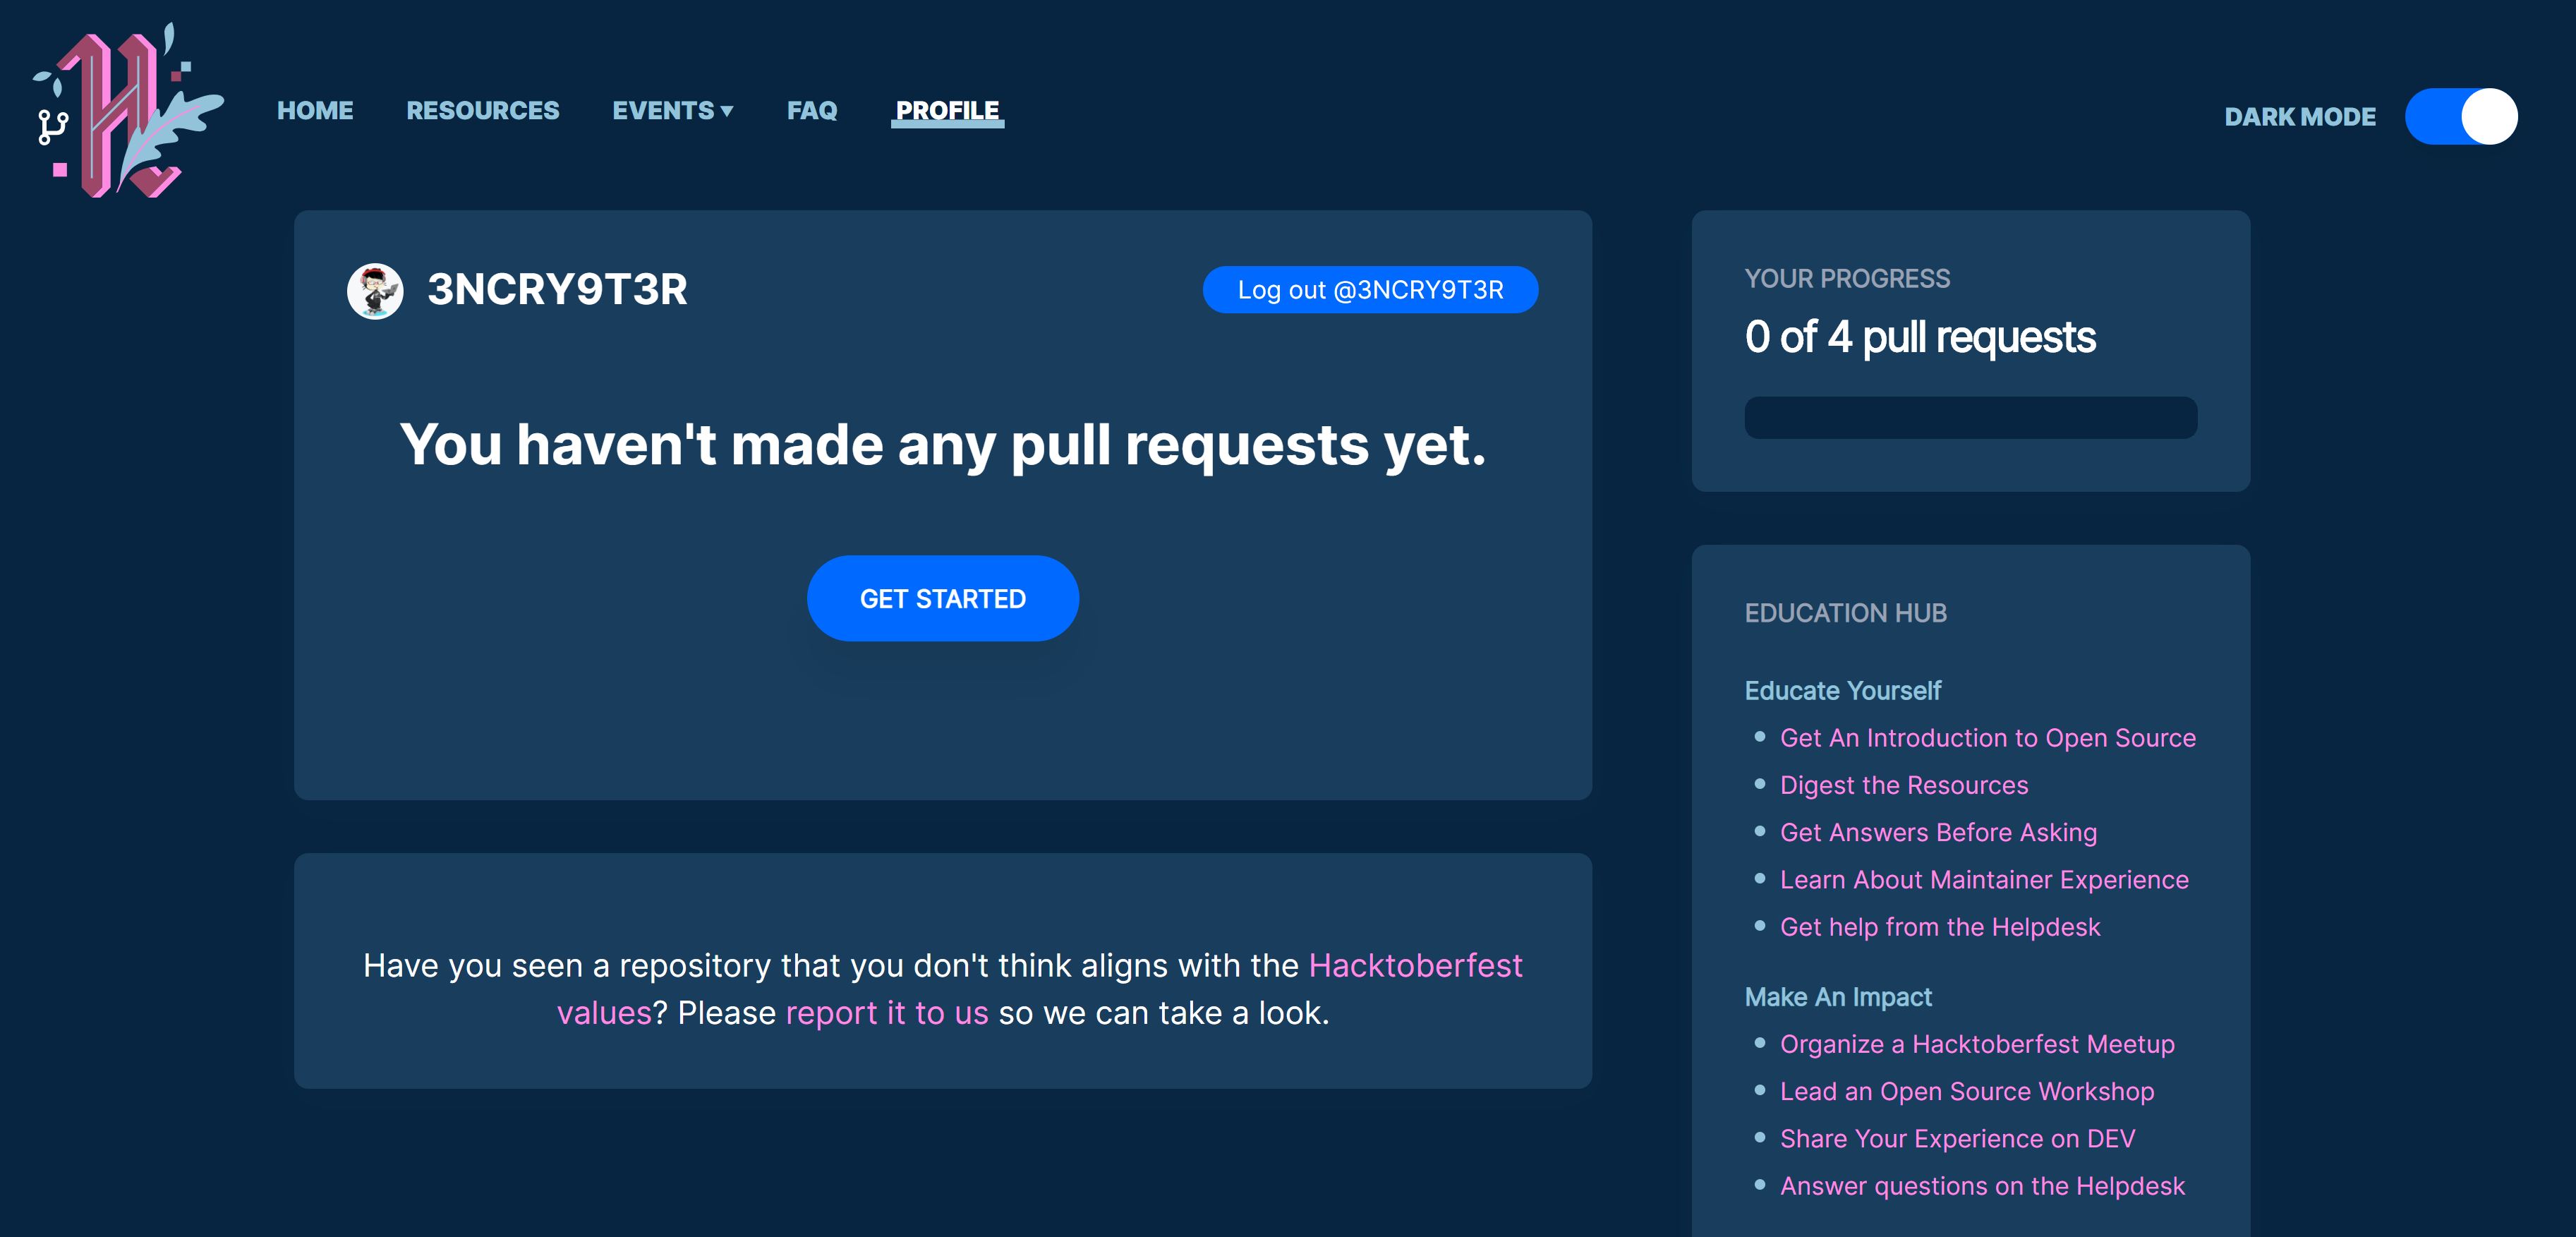This screenshot has height=1237, width=2576.
Task: Open Organize a Hacktoberfest Meetup link
Action: point(1976,1044)
